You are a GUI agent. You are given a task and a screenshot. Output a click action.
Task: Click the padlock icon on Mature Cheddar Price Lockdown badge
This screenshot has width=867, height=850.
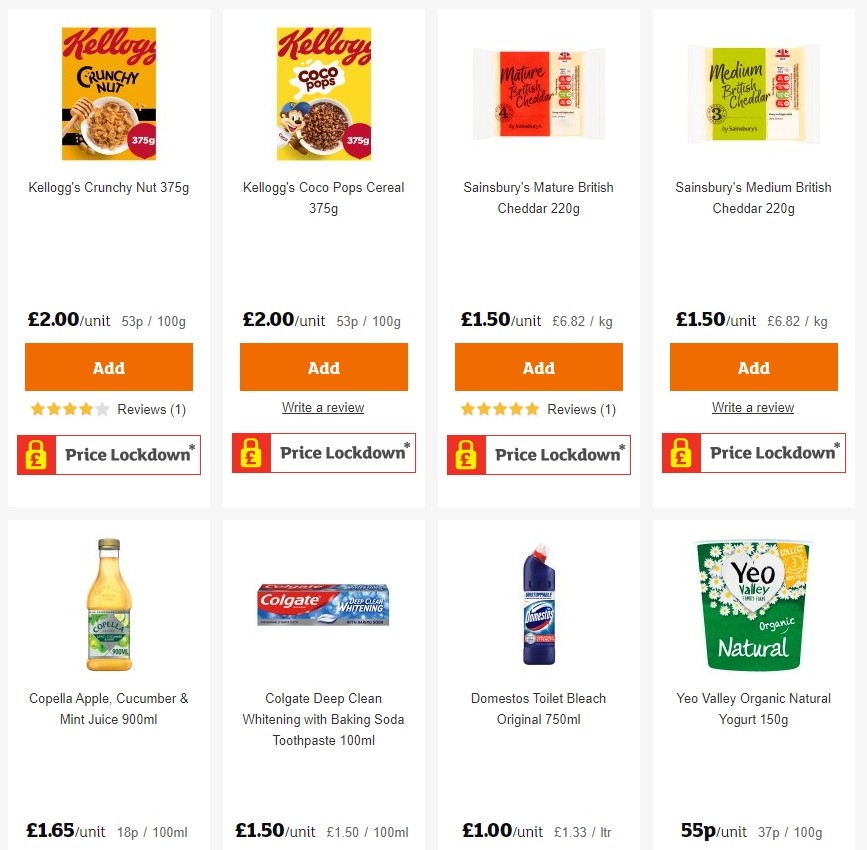point(466,455)
